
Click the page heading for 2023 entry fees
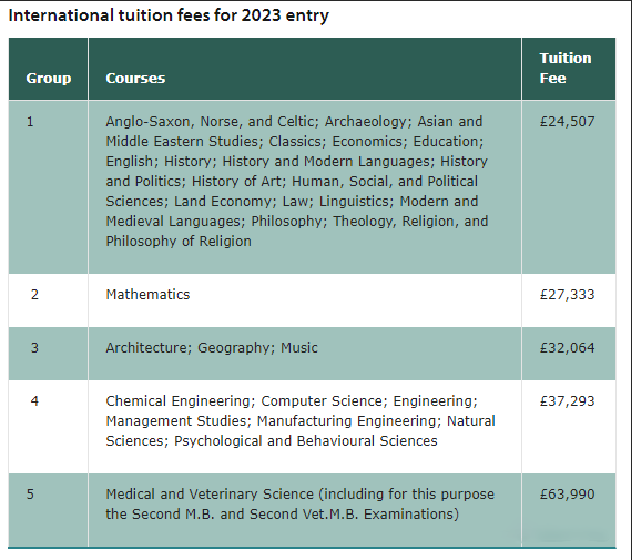point(168,16)
